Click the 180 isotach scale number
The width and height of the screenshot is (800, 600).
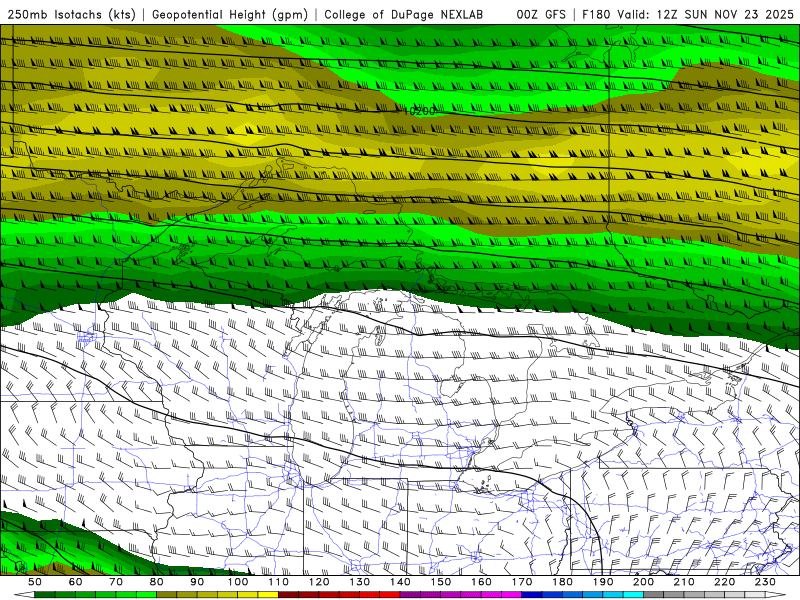point(562,582)
